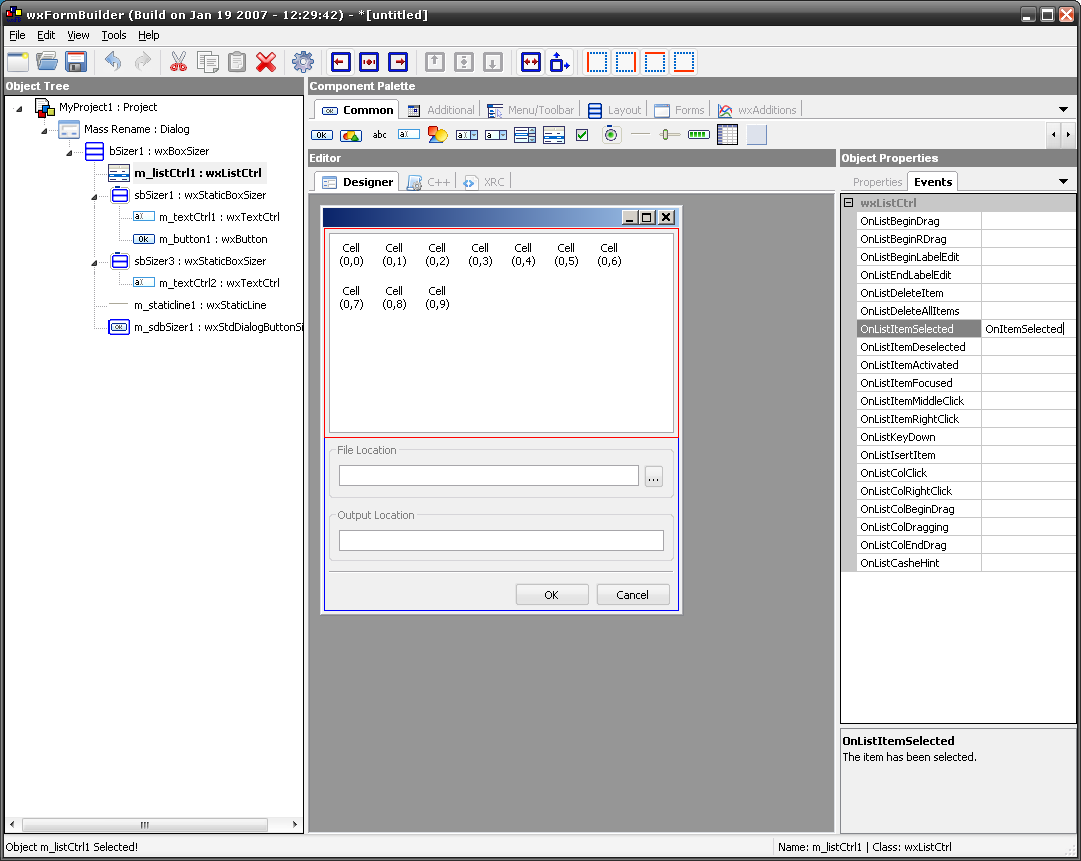Screen dimensions: 1081x861
Task: Click the Expand layout toolbar icon
Action: pyautogui.click(x=531, y=62)
